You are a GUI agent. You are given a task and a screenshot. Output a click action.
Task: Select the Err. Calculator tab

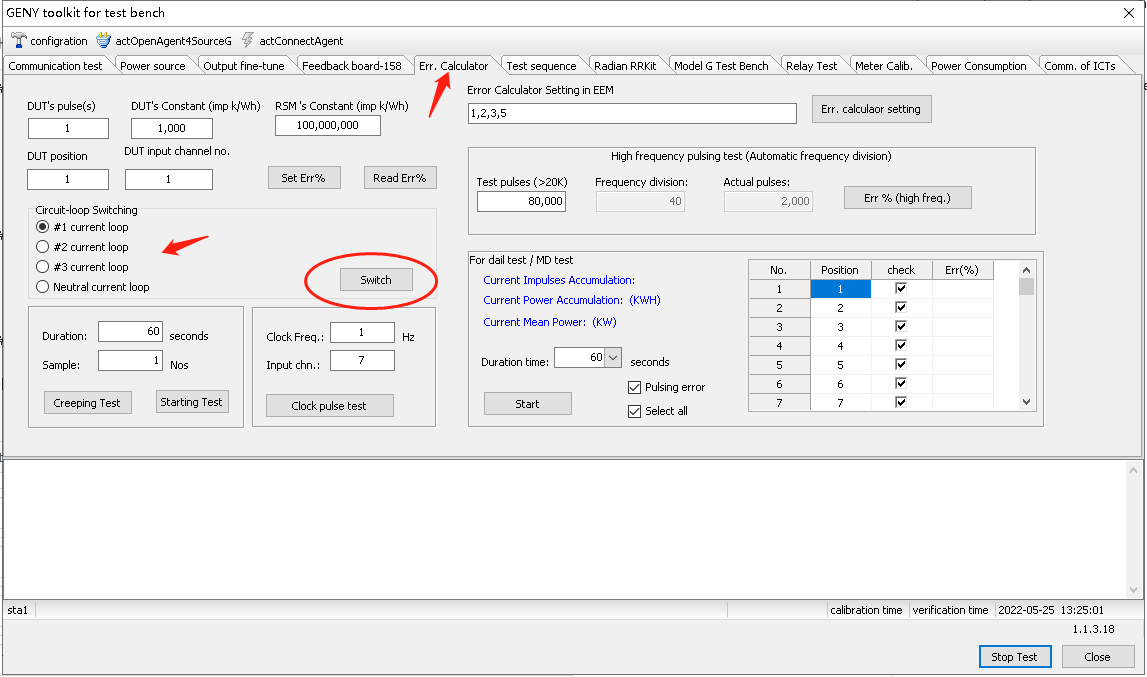pyautogui.click(x=454, y=66)
